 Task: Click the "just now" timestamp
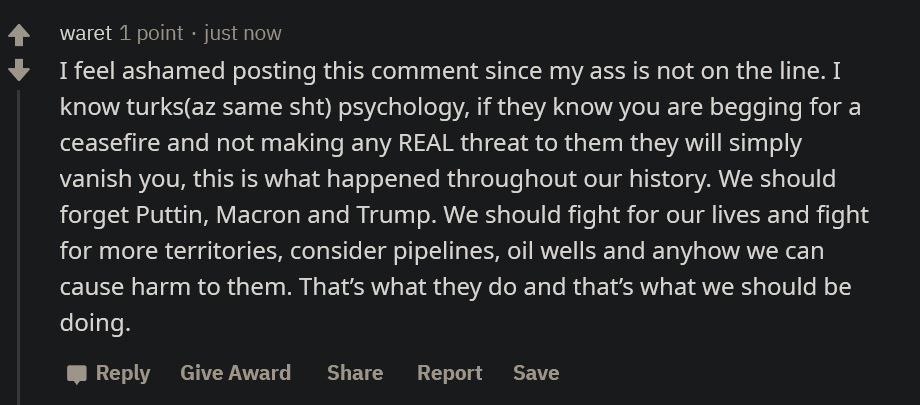pyautogui.click(x=242, y=33)
